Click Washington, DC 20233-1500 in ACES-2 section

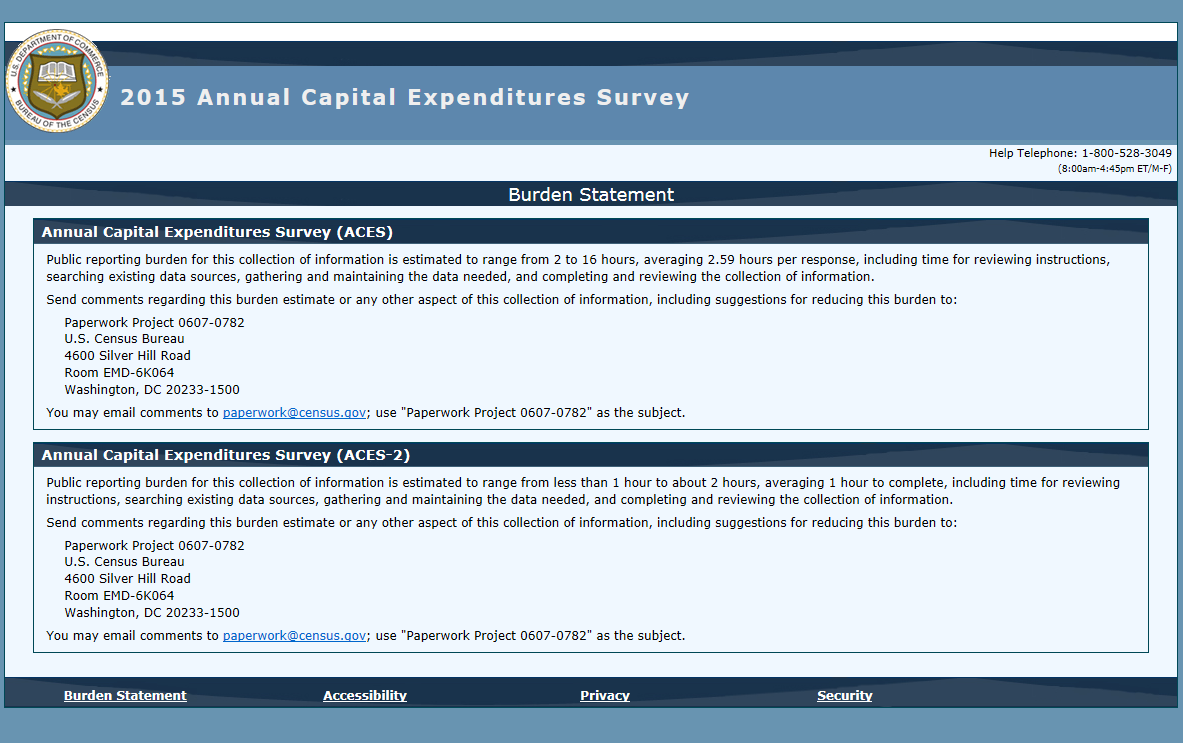click(x=152, y=613)
